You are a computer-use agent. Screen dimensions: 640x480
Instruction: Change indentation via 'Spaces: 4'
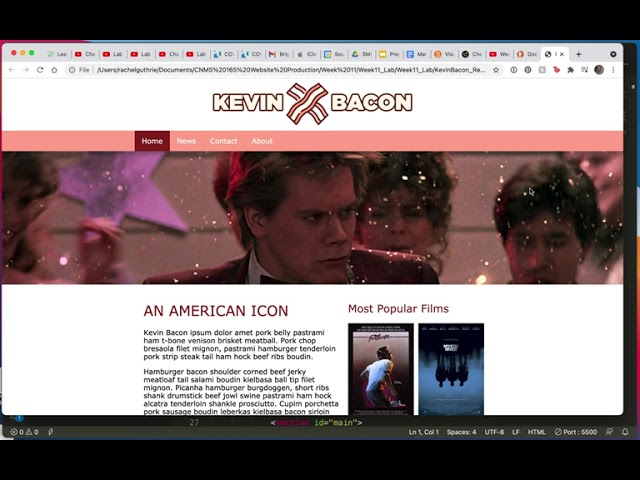461,432
